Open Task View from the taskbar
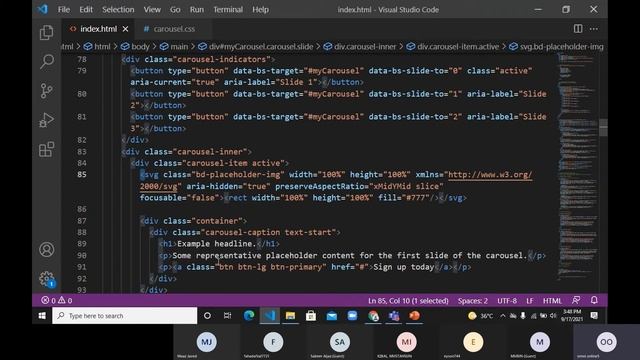 227,316
